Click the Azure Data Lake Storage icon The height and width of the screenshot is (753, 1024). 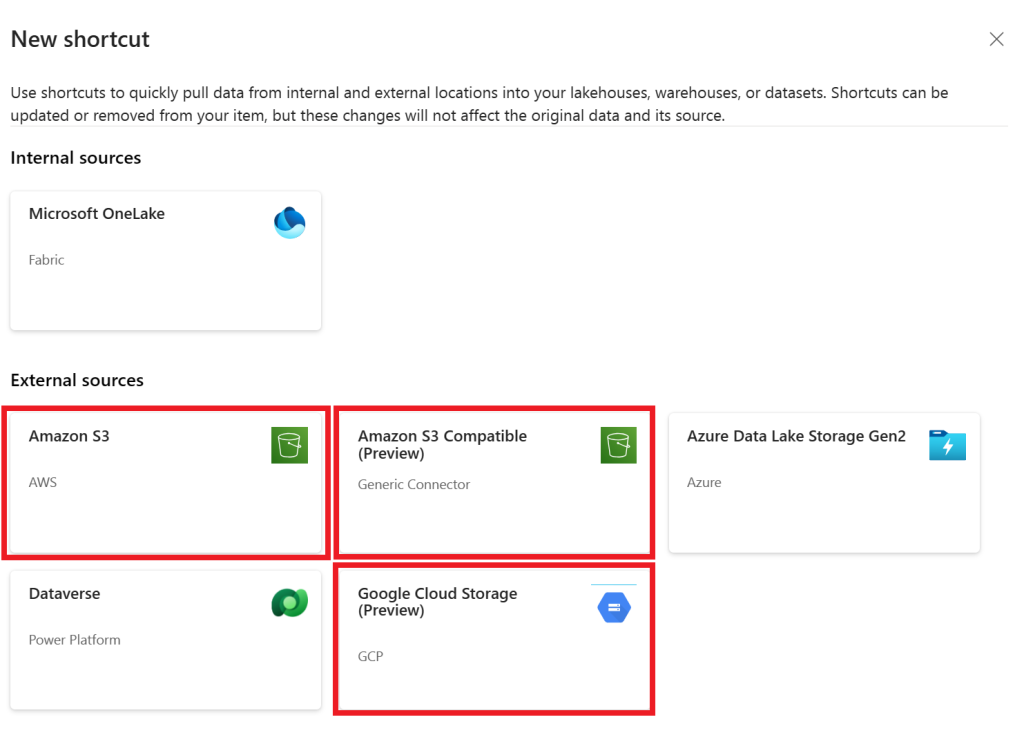947,445
